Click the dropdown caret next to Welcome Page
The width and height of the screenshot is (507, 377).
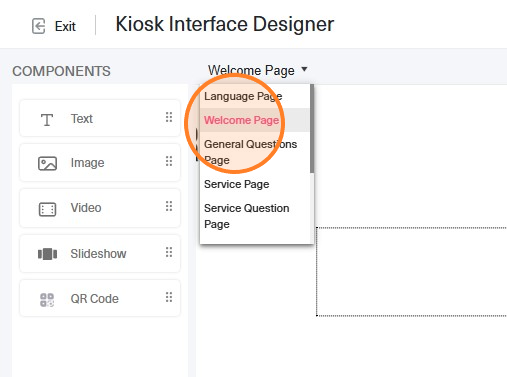point(304,69)
